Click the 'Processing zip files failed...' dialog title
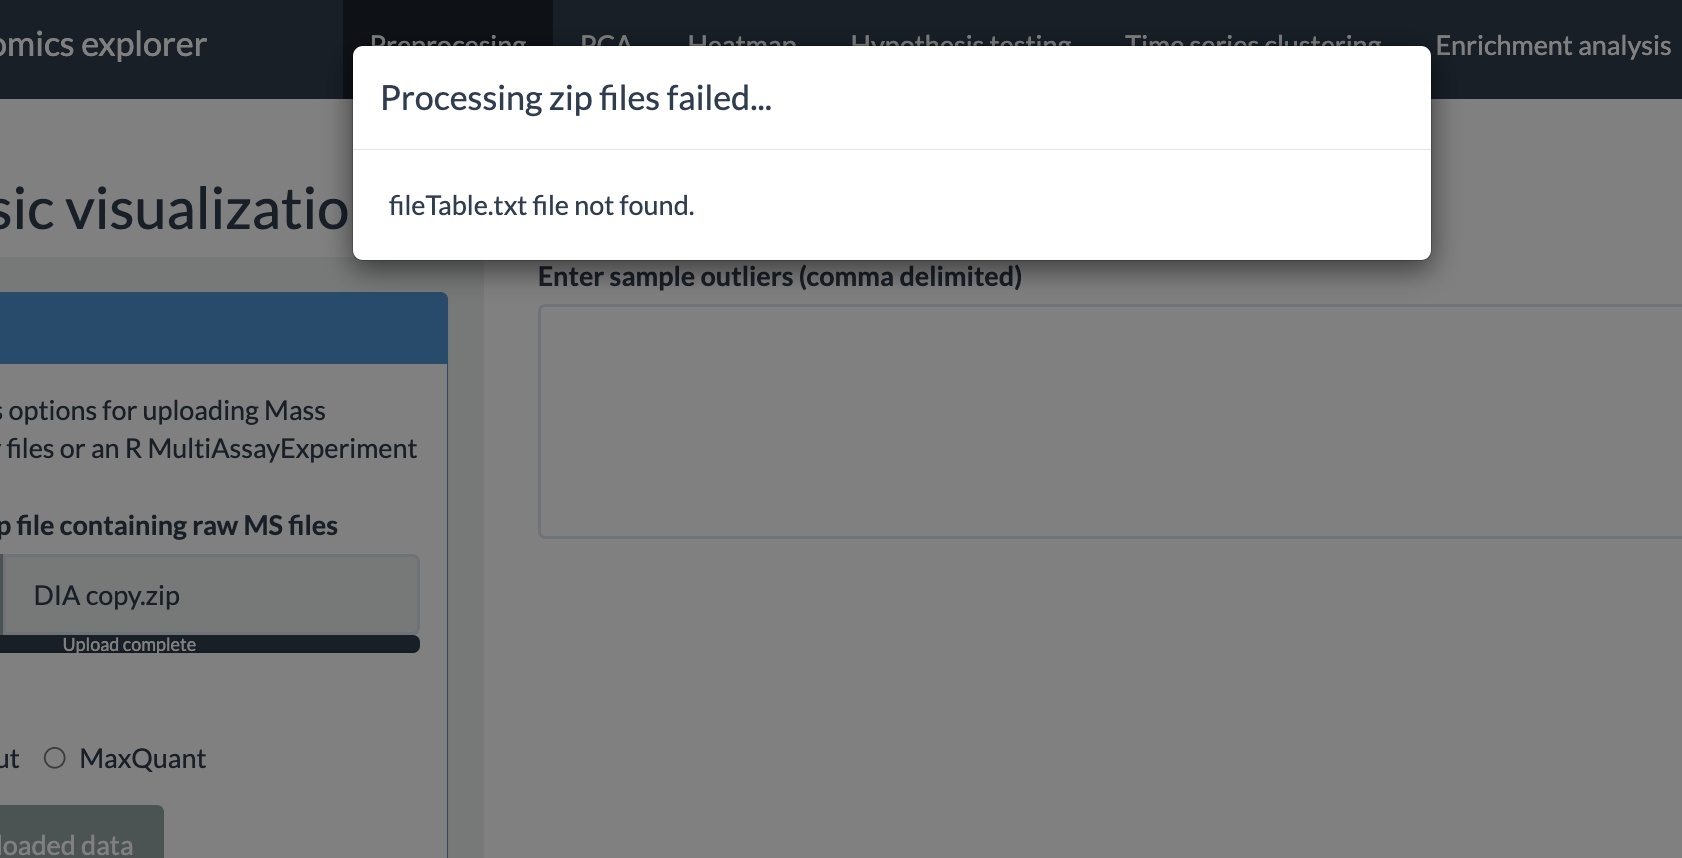The height and width of the screenshot is (858, 1682). tap(576, 98)
